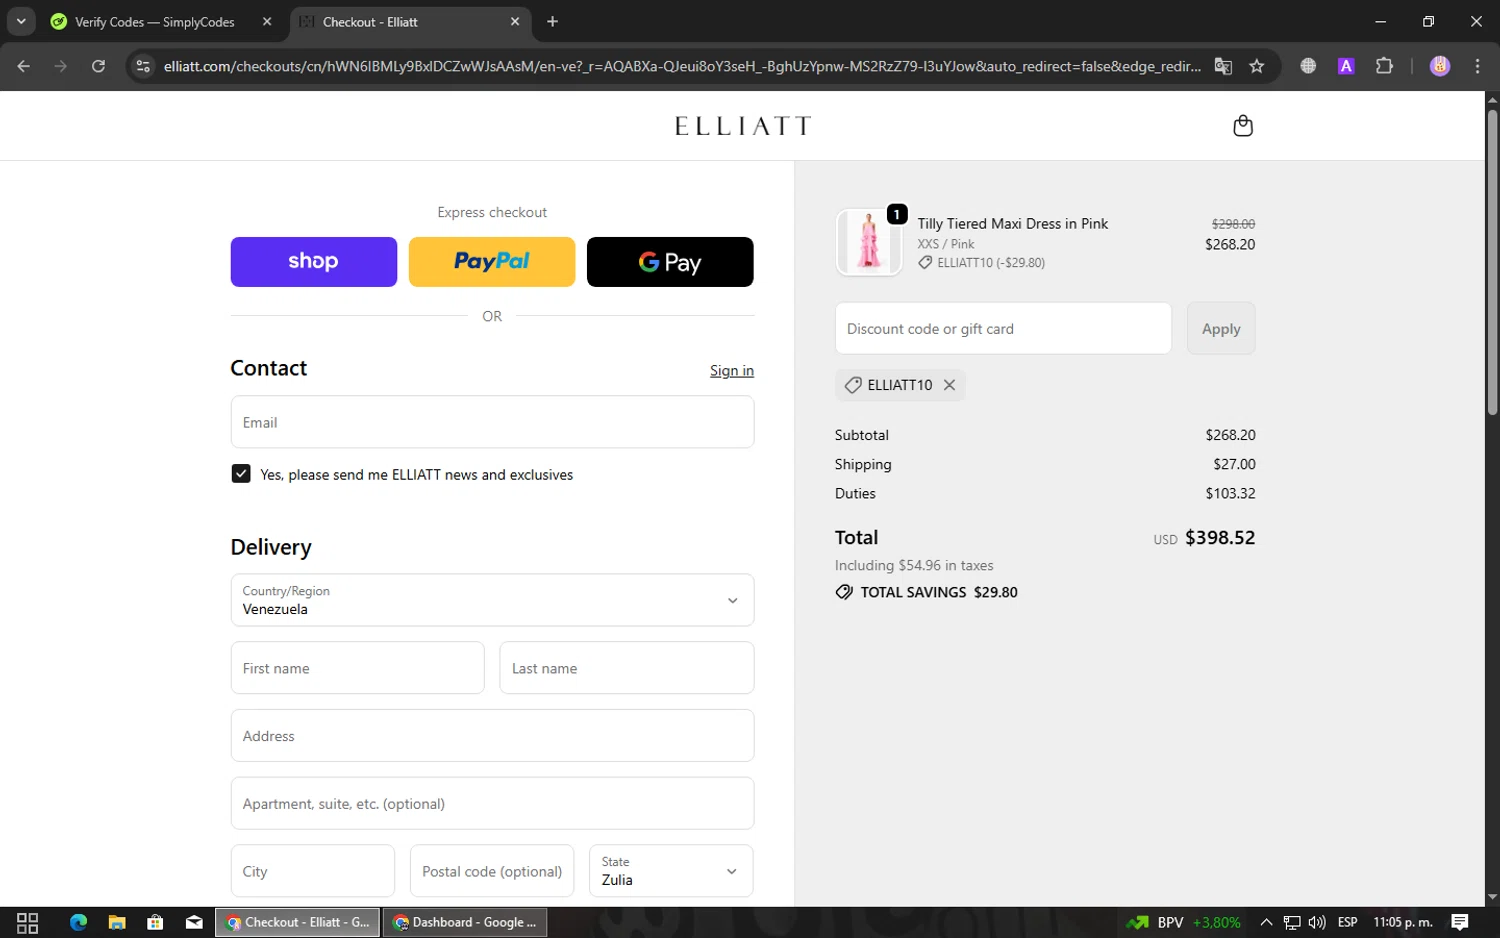Close the Verify Codes SimplyCodes tab
This screenshot has width=1500, height=938.
tap(267, 21)
